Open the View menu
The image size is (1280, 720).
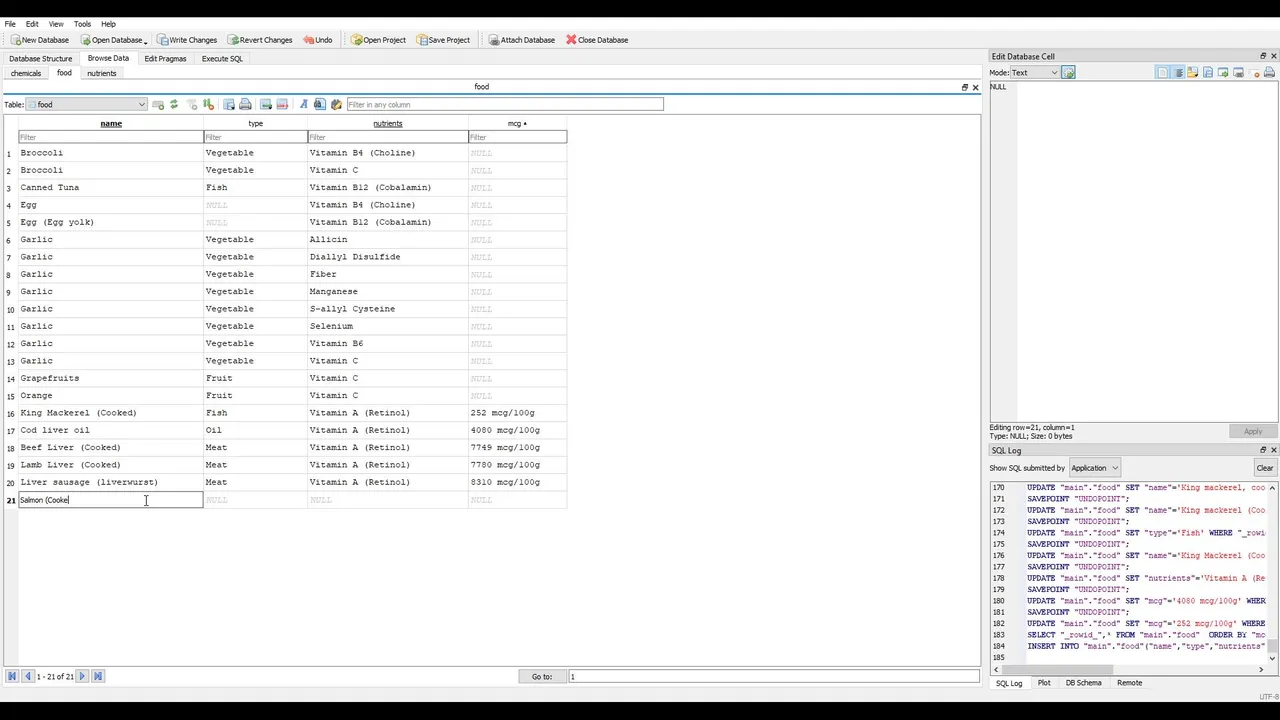point(56,24)
